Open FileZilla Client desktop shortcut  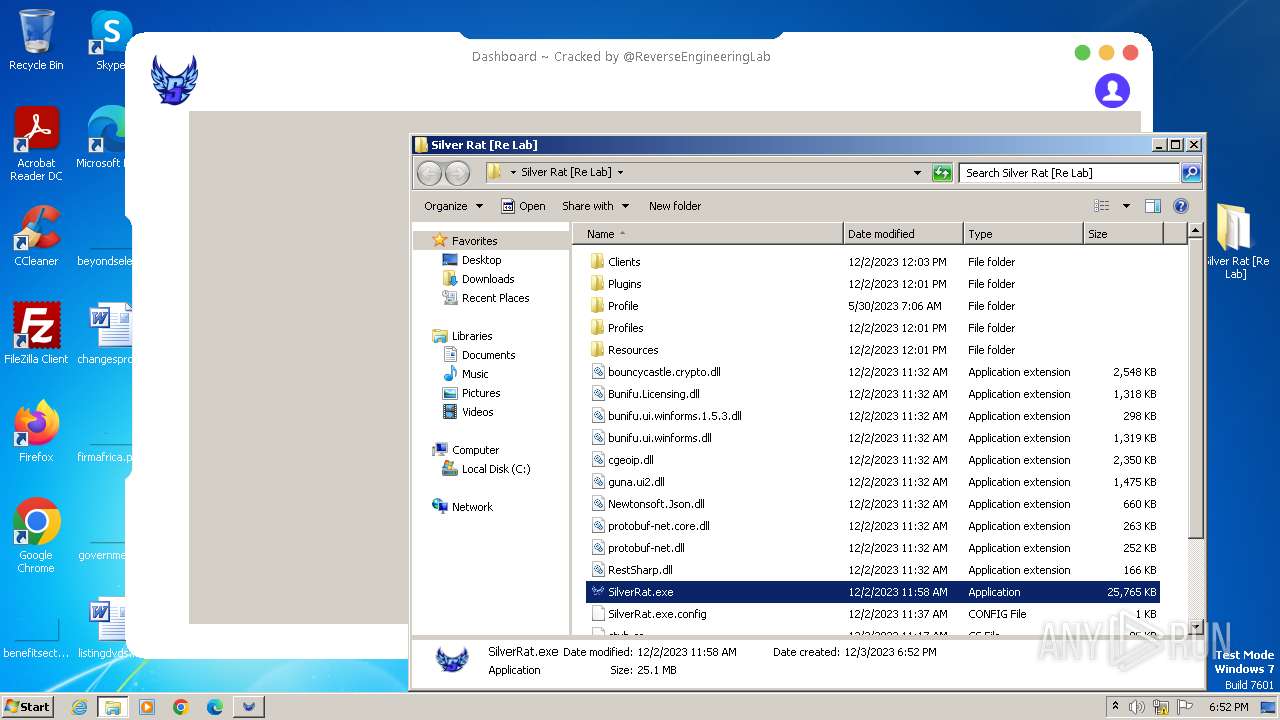36,333
